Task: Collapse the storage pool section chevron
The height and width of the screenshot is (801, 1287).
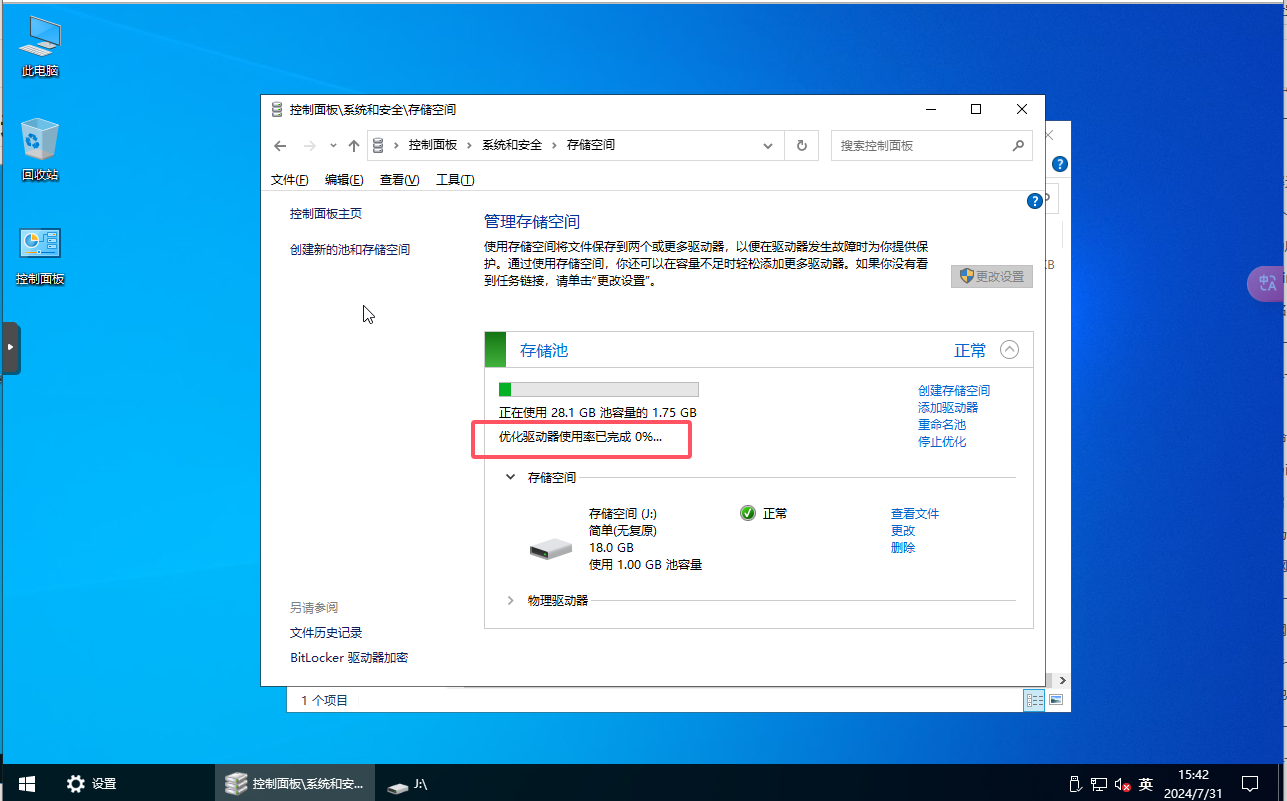Action: click(x=1009, y=350)
